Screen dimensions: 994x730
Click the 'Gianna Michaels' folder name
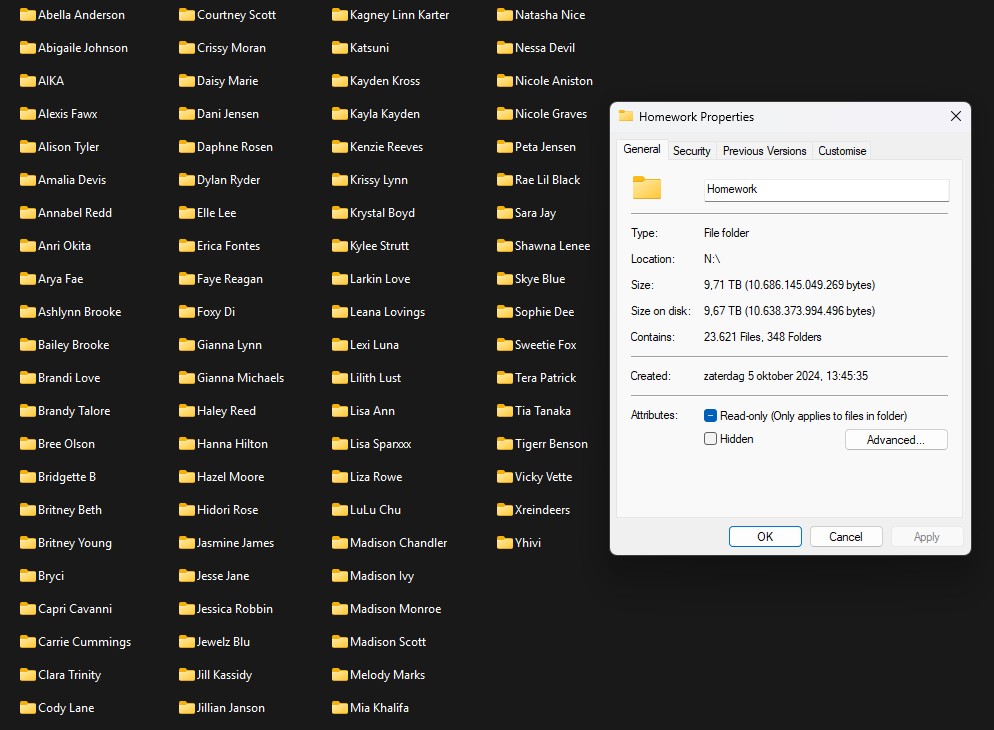[240, 378]
